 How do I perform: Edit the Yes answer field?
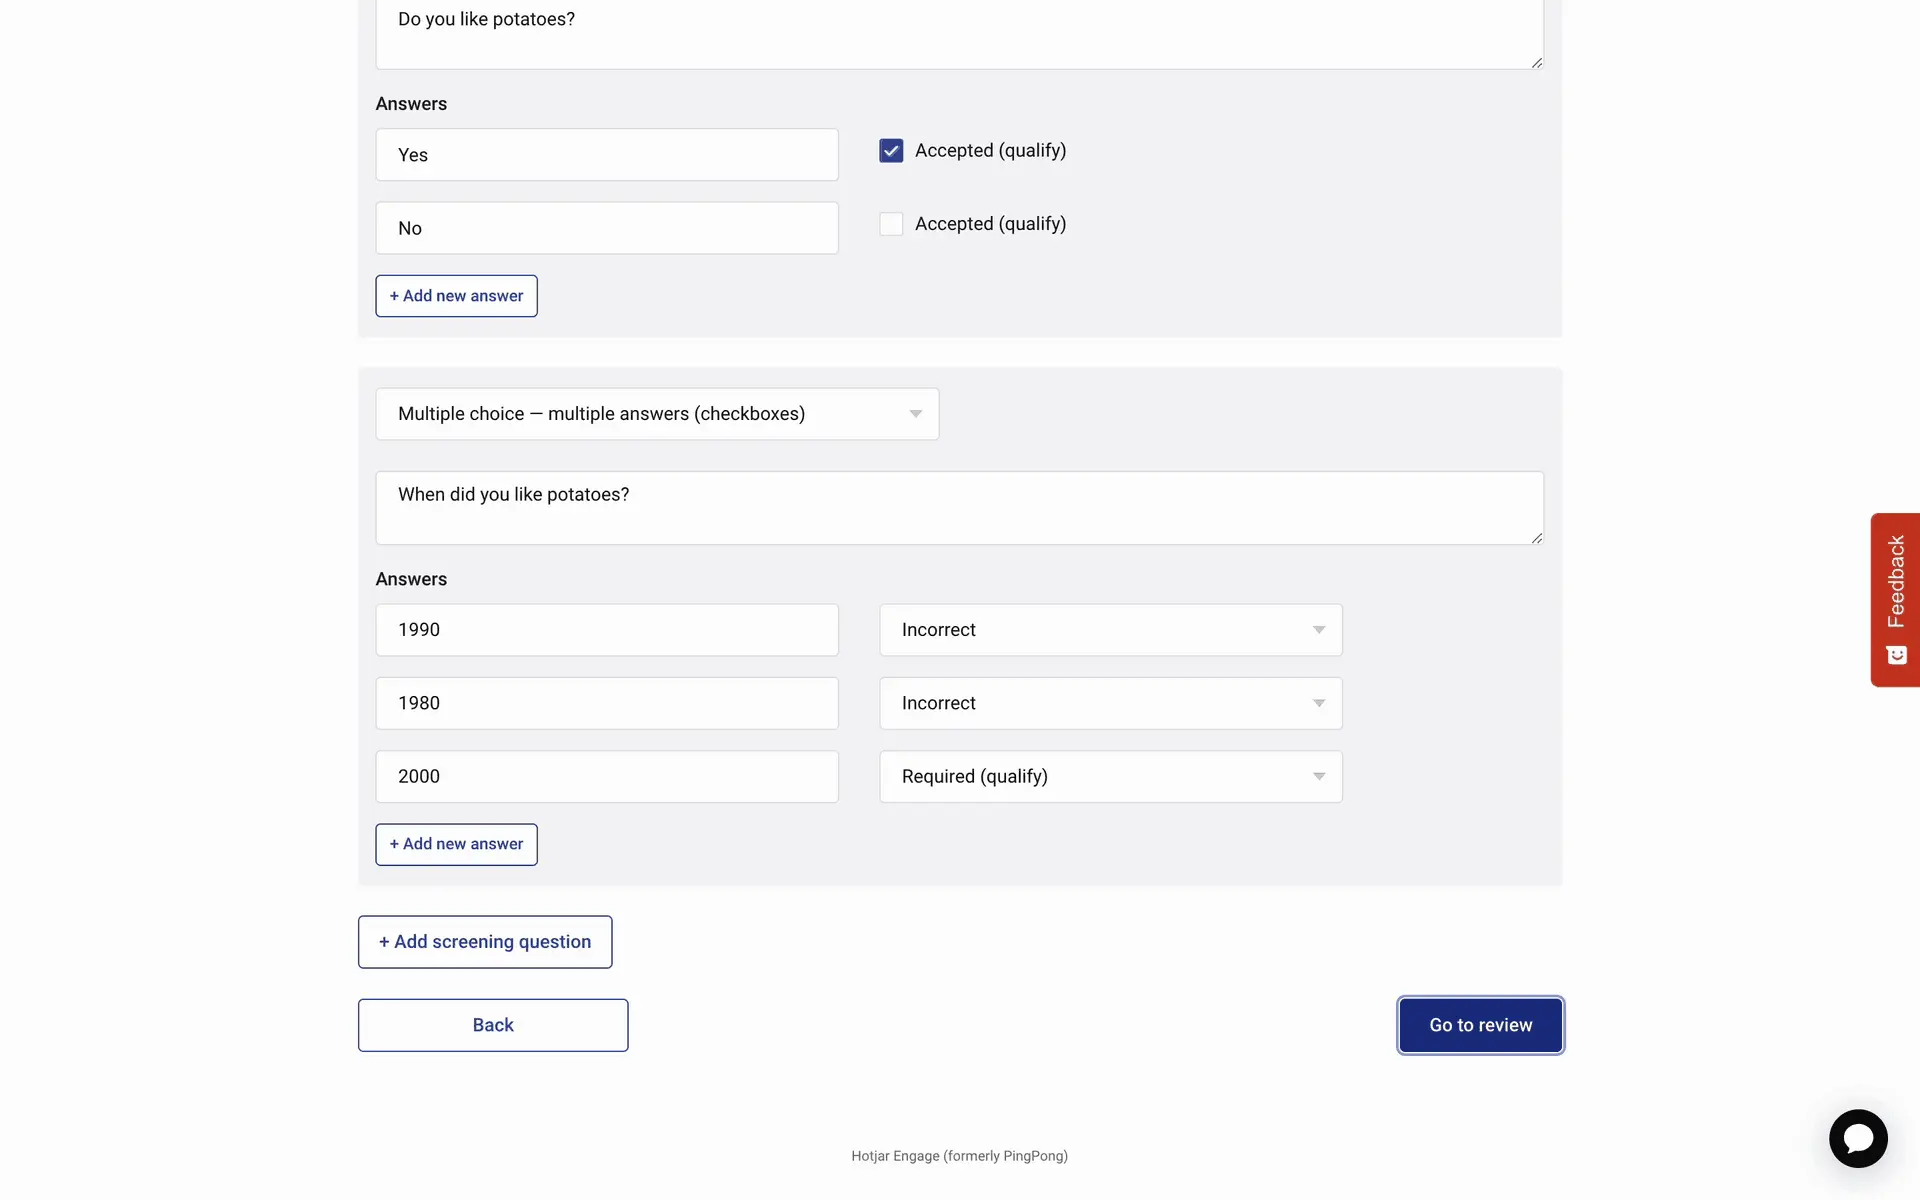tap(607, 155)
